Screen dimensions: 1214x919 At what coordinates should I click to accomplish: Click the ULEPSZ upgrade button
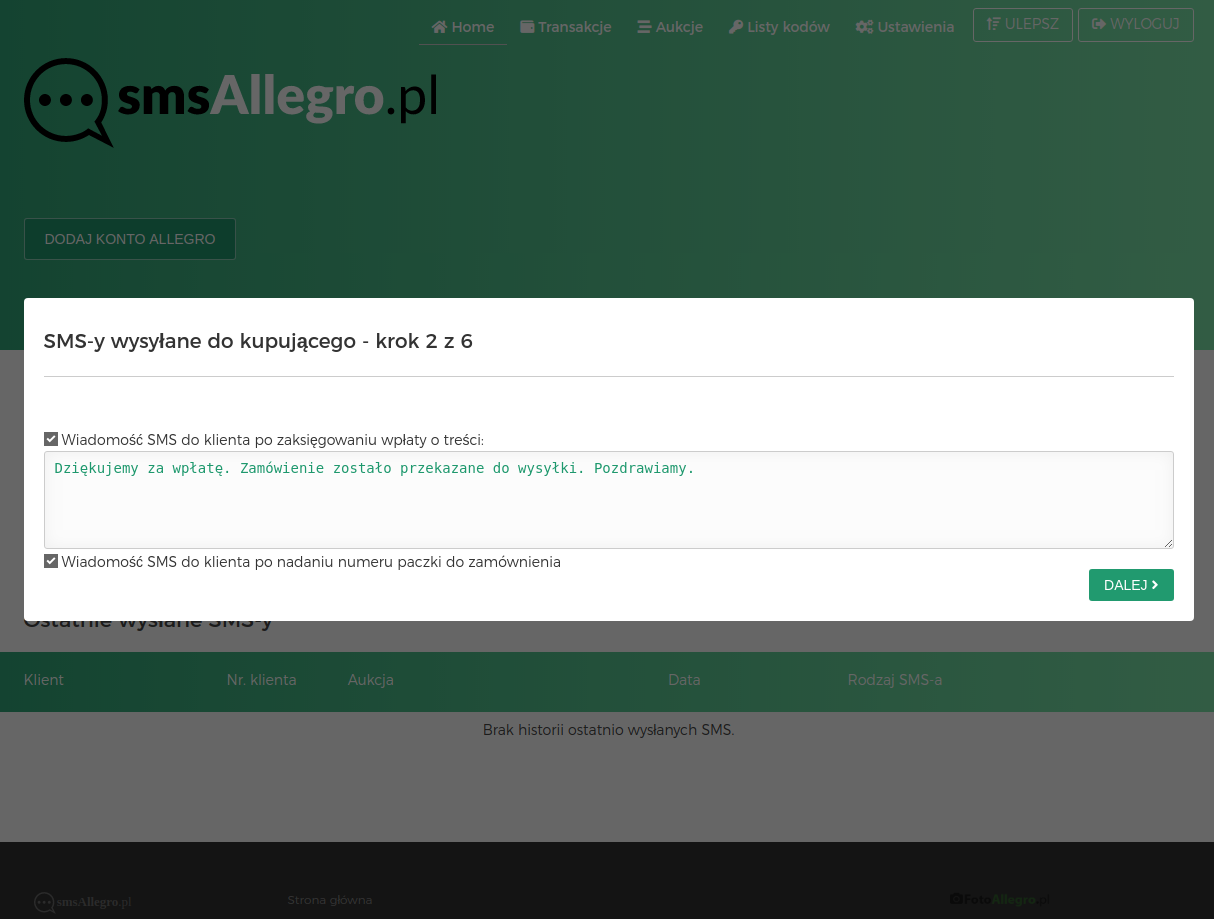tap(1023, 25)
